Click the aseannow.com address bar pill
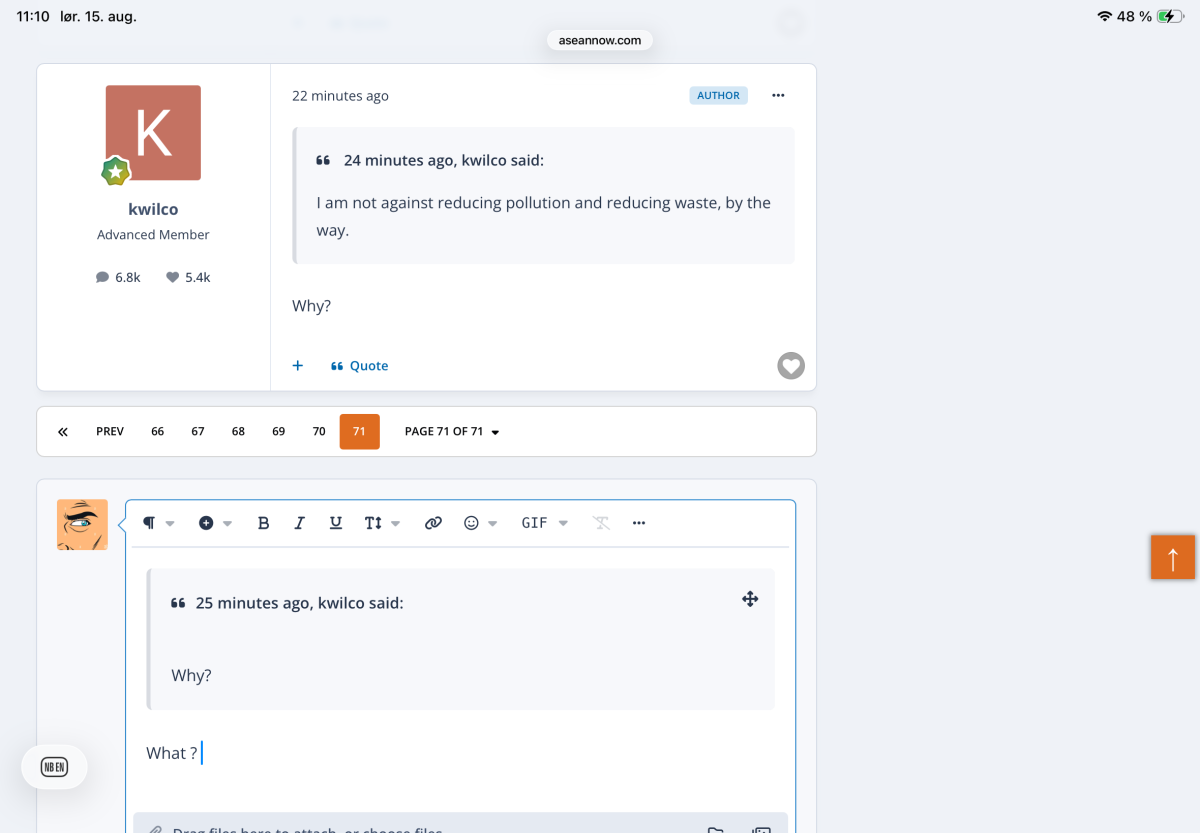This screenshot has width=1200, height=833. [600, 40]
